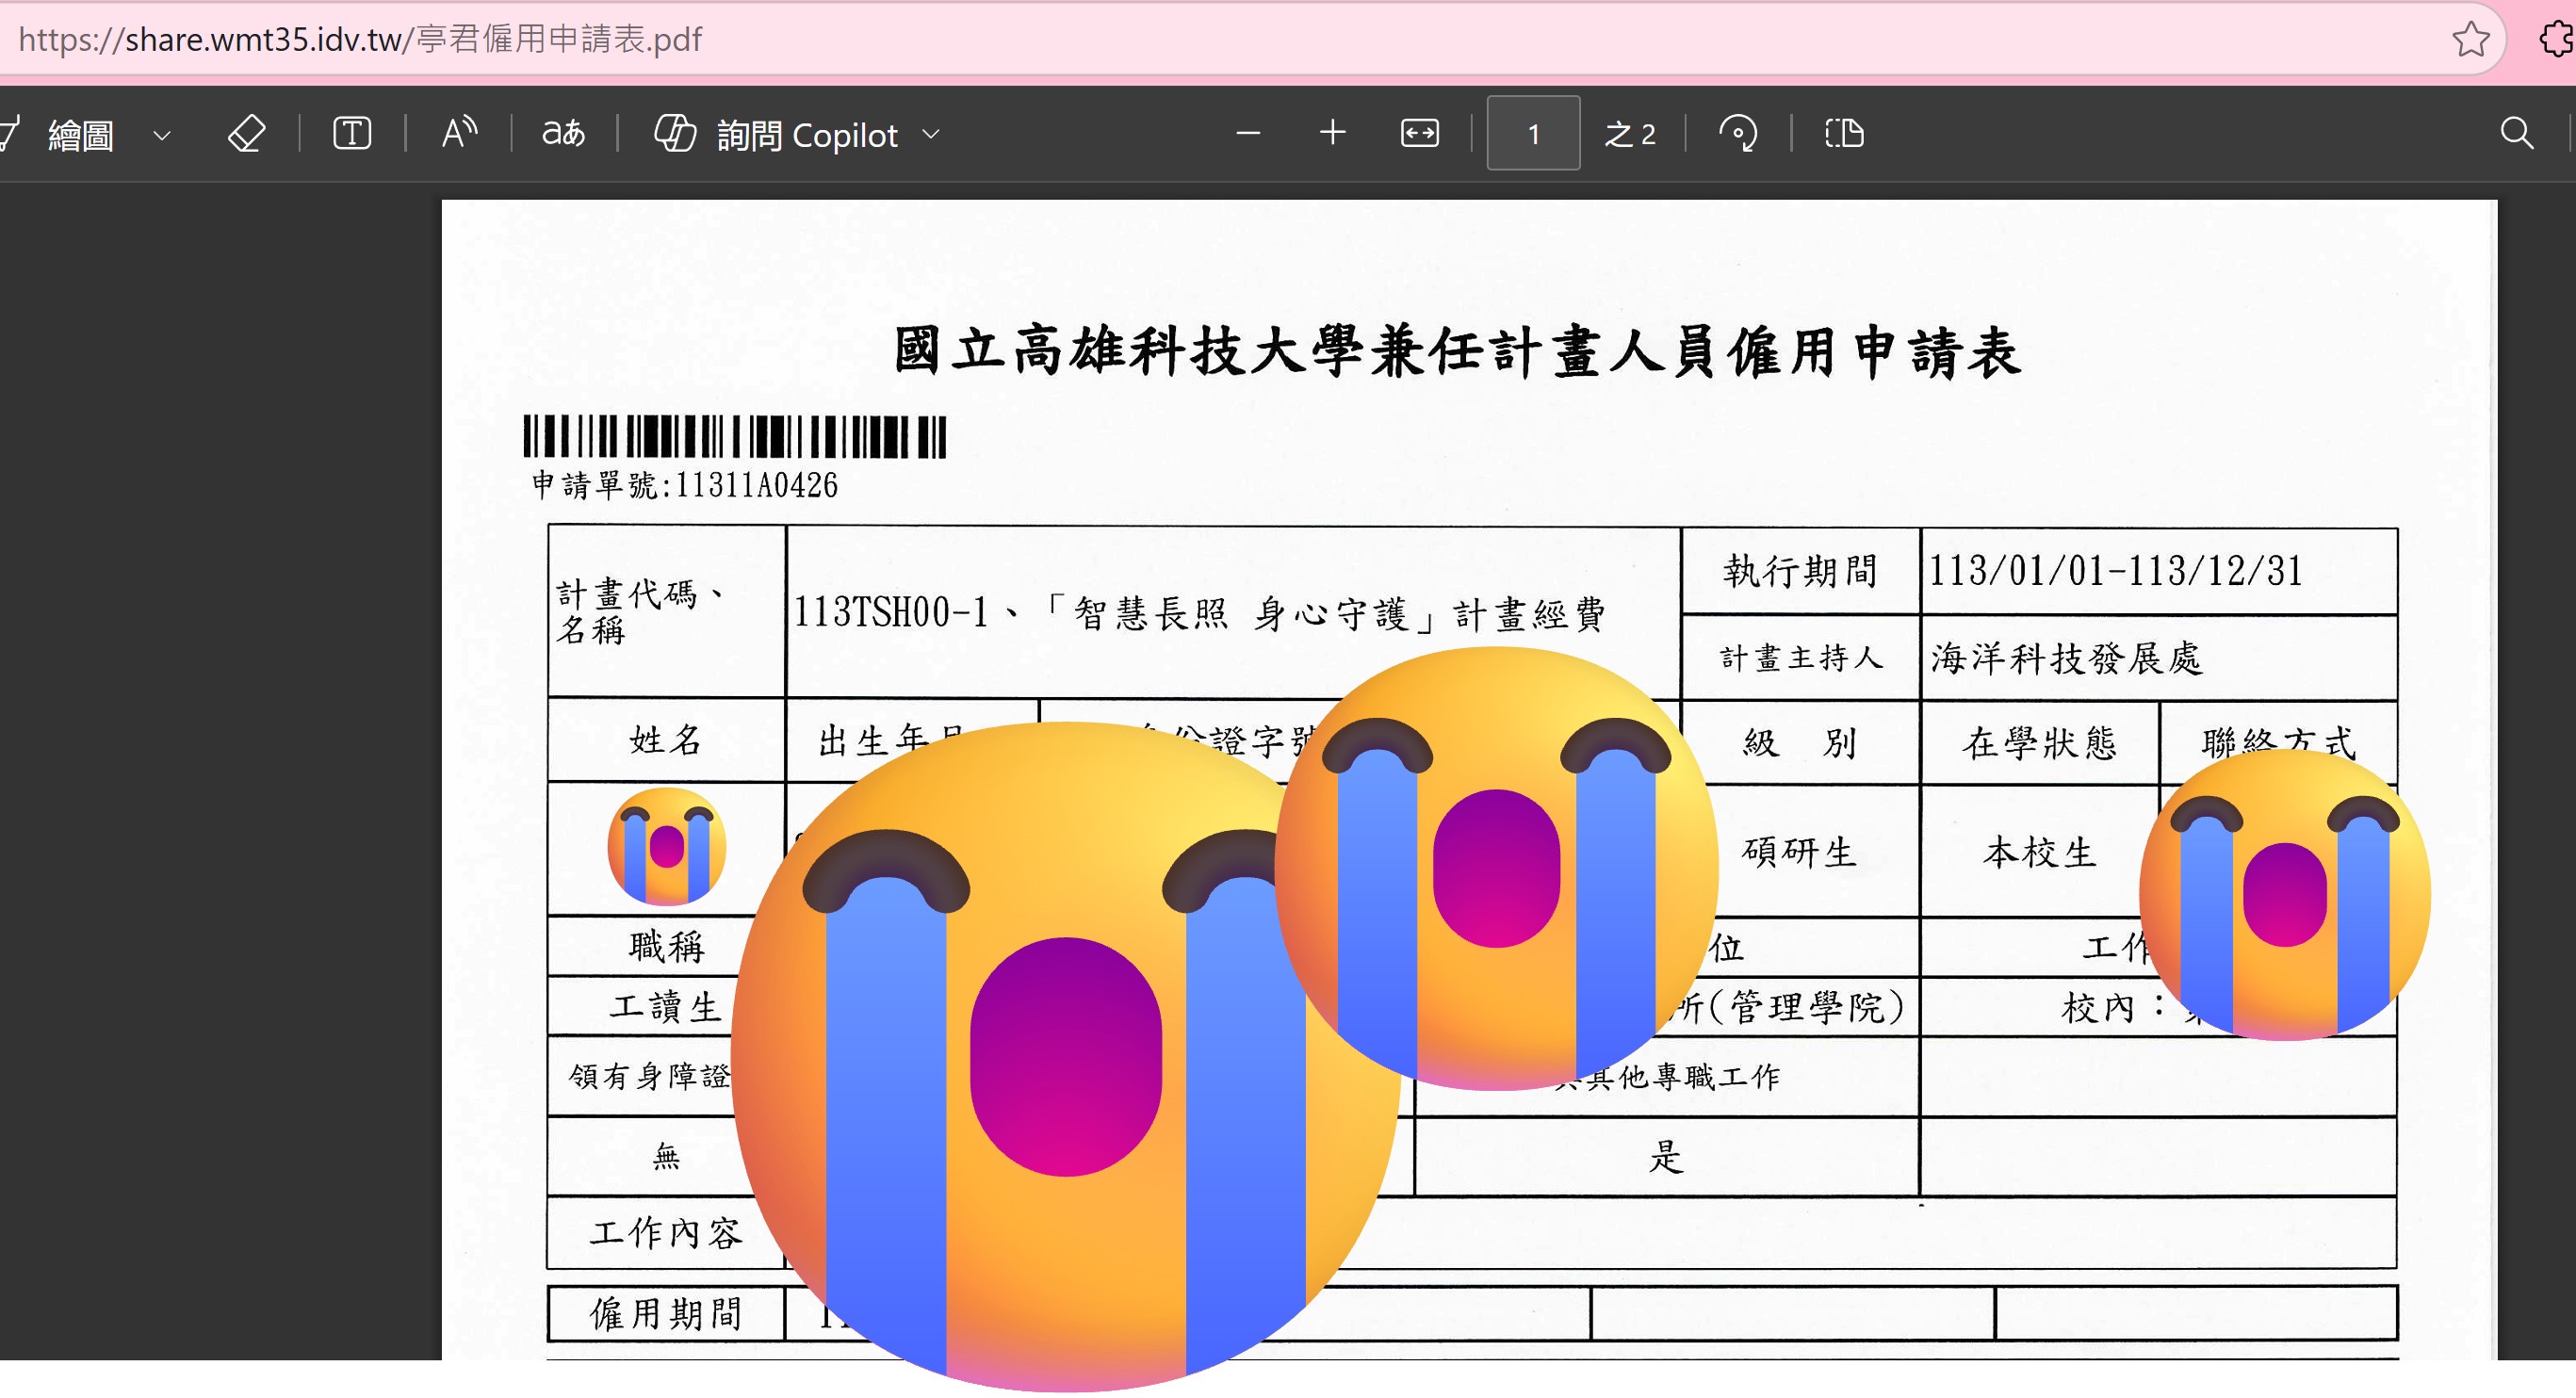Click the total pages indicator 之 2

(x=1630, y=134)
